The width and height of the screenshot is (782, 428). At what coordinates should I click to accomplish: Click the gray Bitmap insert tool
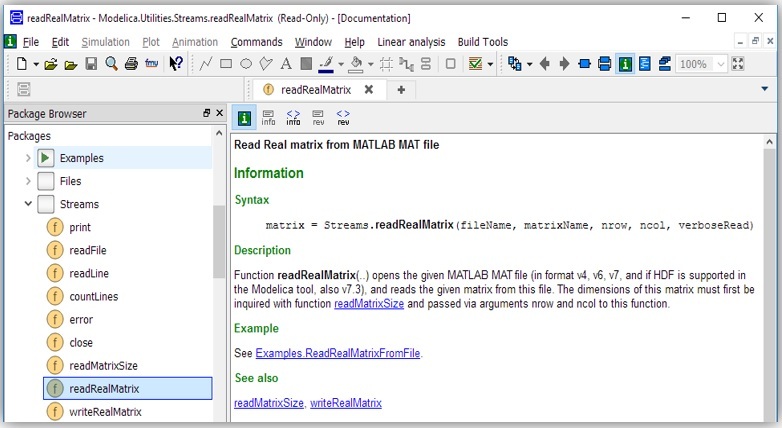(306, 64)
